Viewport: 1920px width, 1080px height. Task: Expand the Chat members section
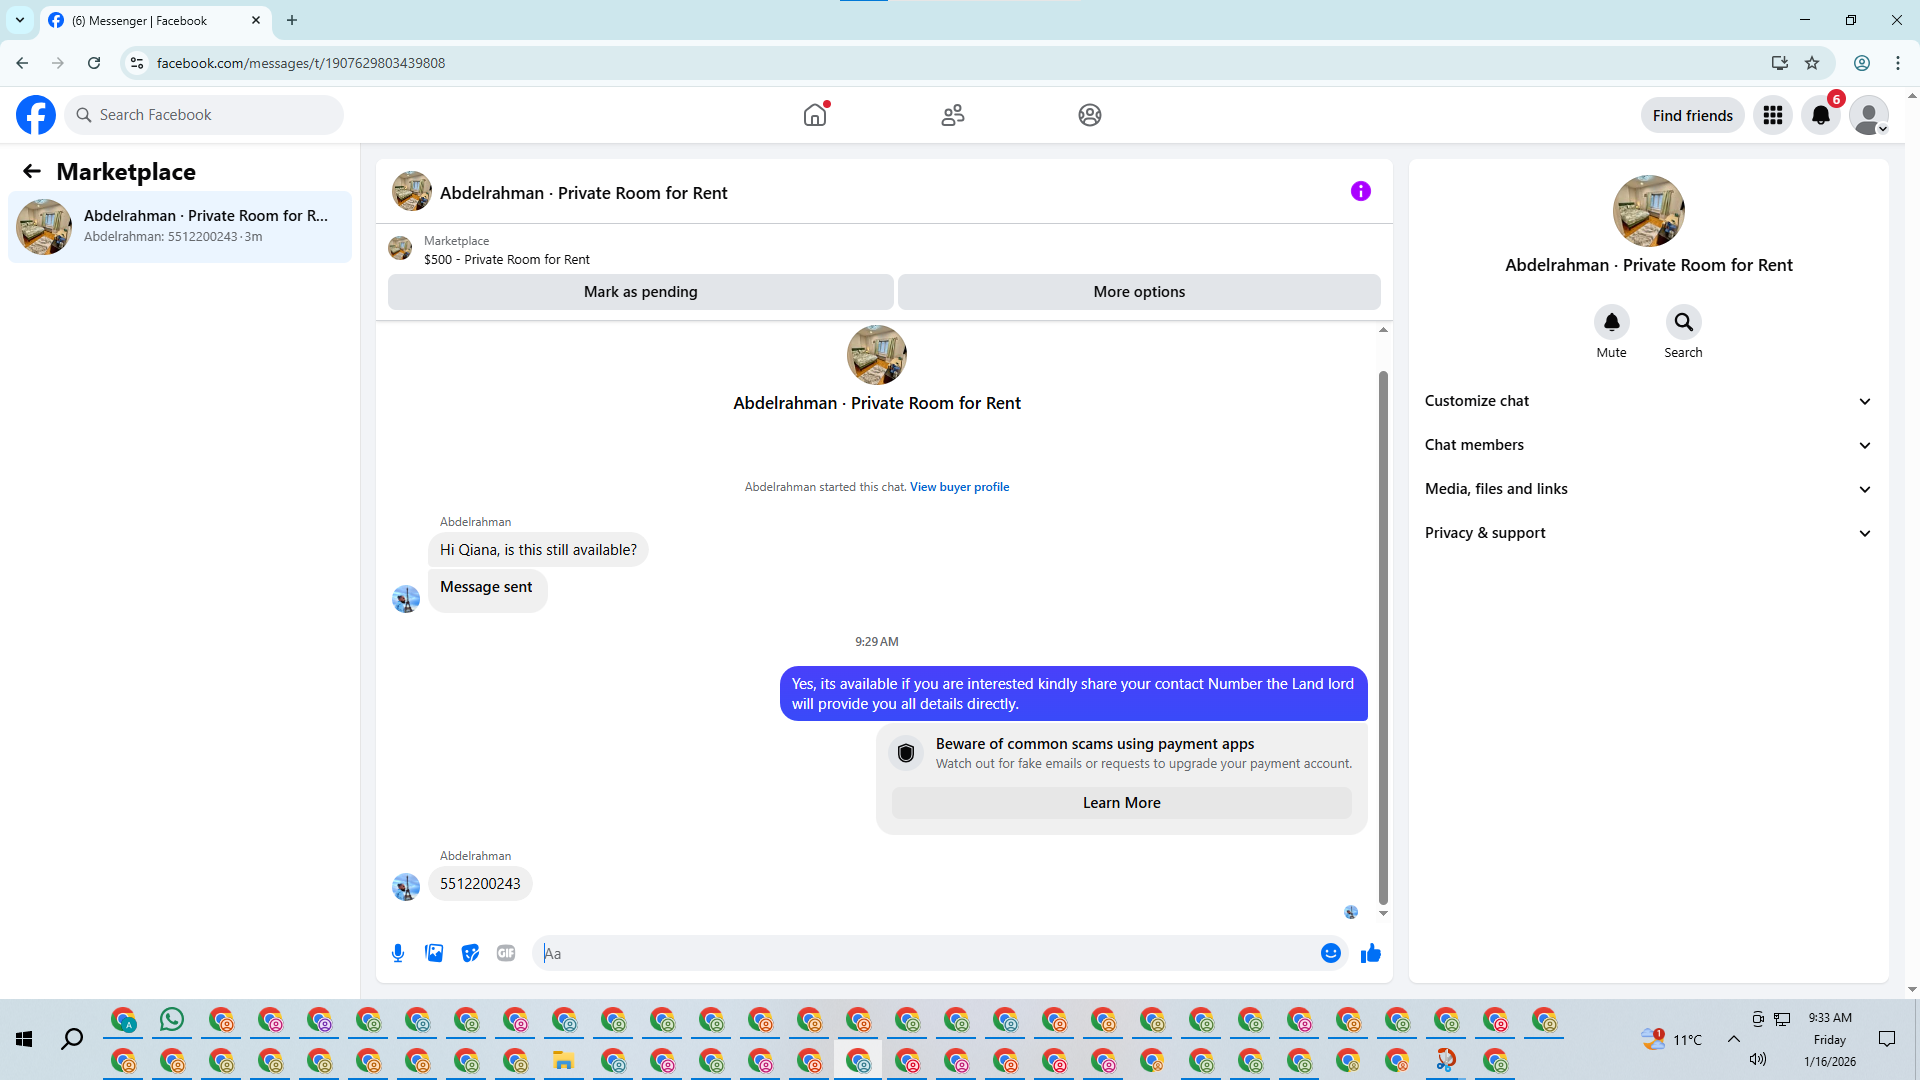1647,445
